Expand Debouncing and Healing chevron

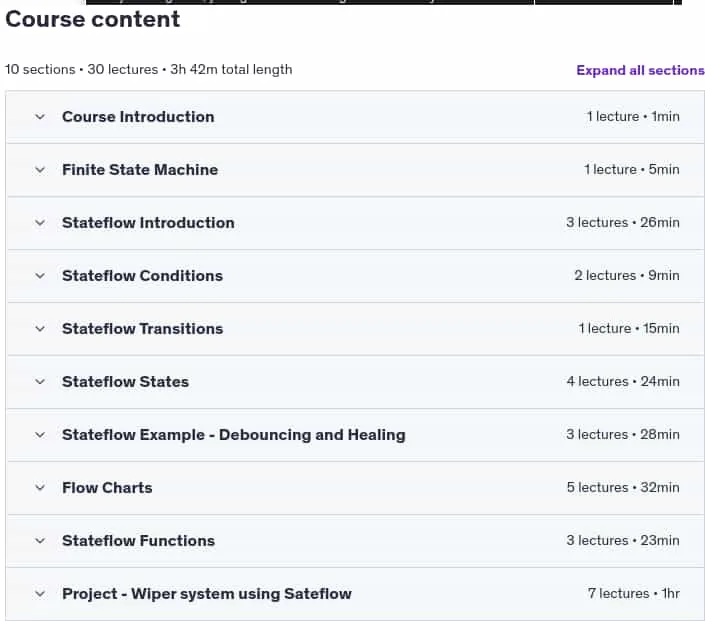coord(40,435)
